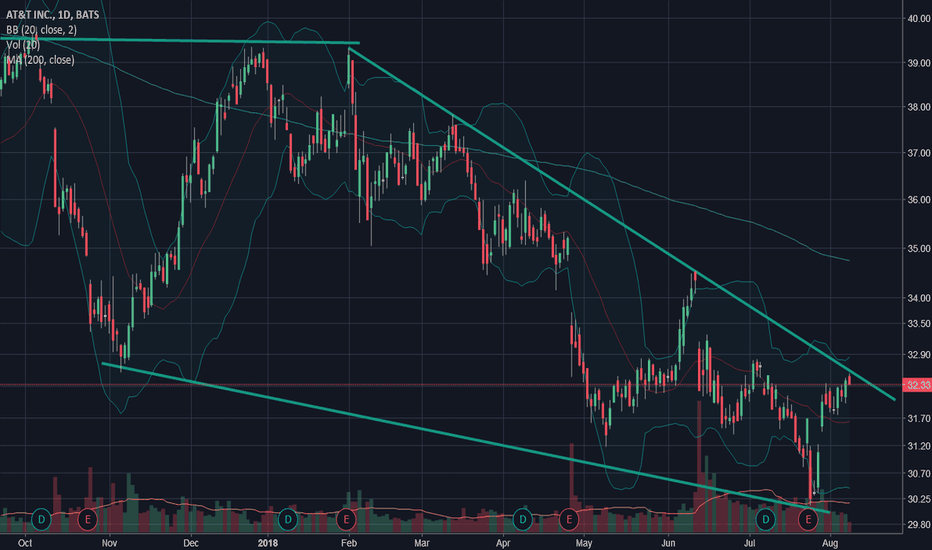Click the Mar label on time axis
932x550 pixels.
(421, 542)
